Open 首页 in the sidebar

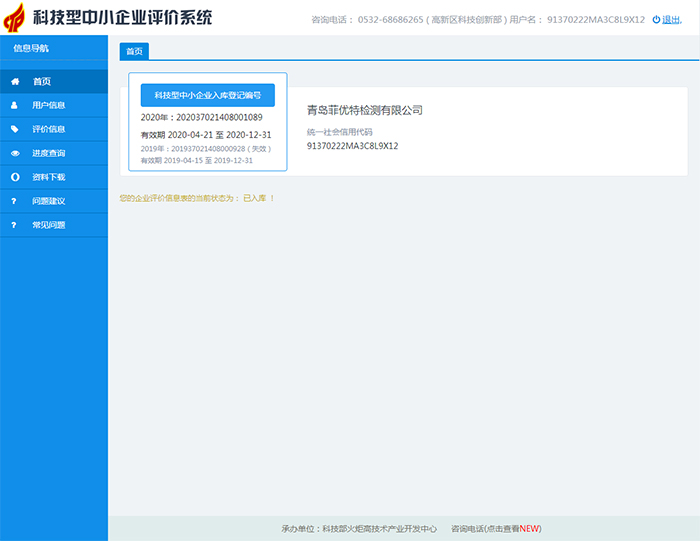click(x=54, y=82)
